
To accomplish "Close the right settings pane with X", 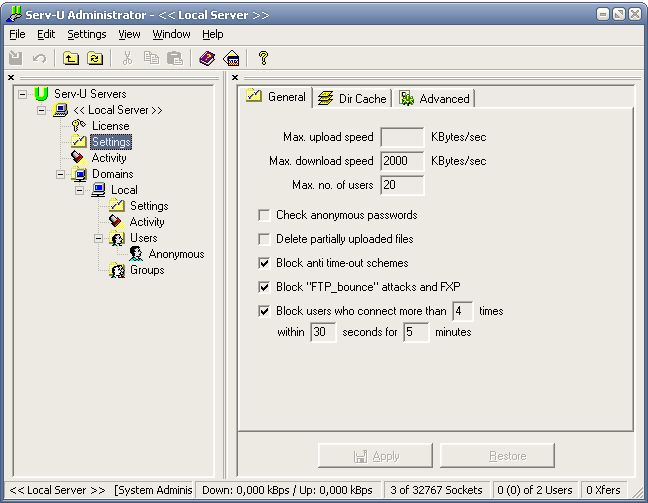I will click(235, 77).
